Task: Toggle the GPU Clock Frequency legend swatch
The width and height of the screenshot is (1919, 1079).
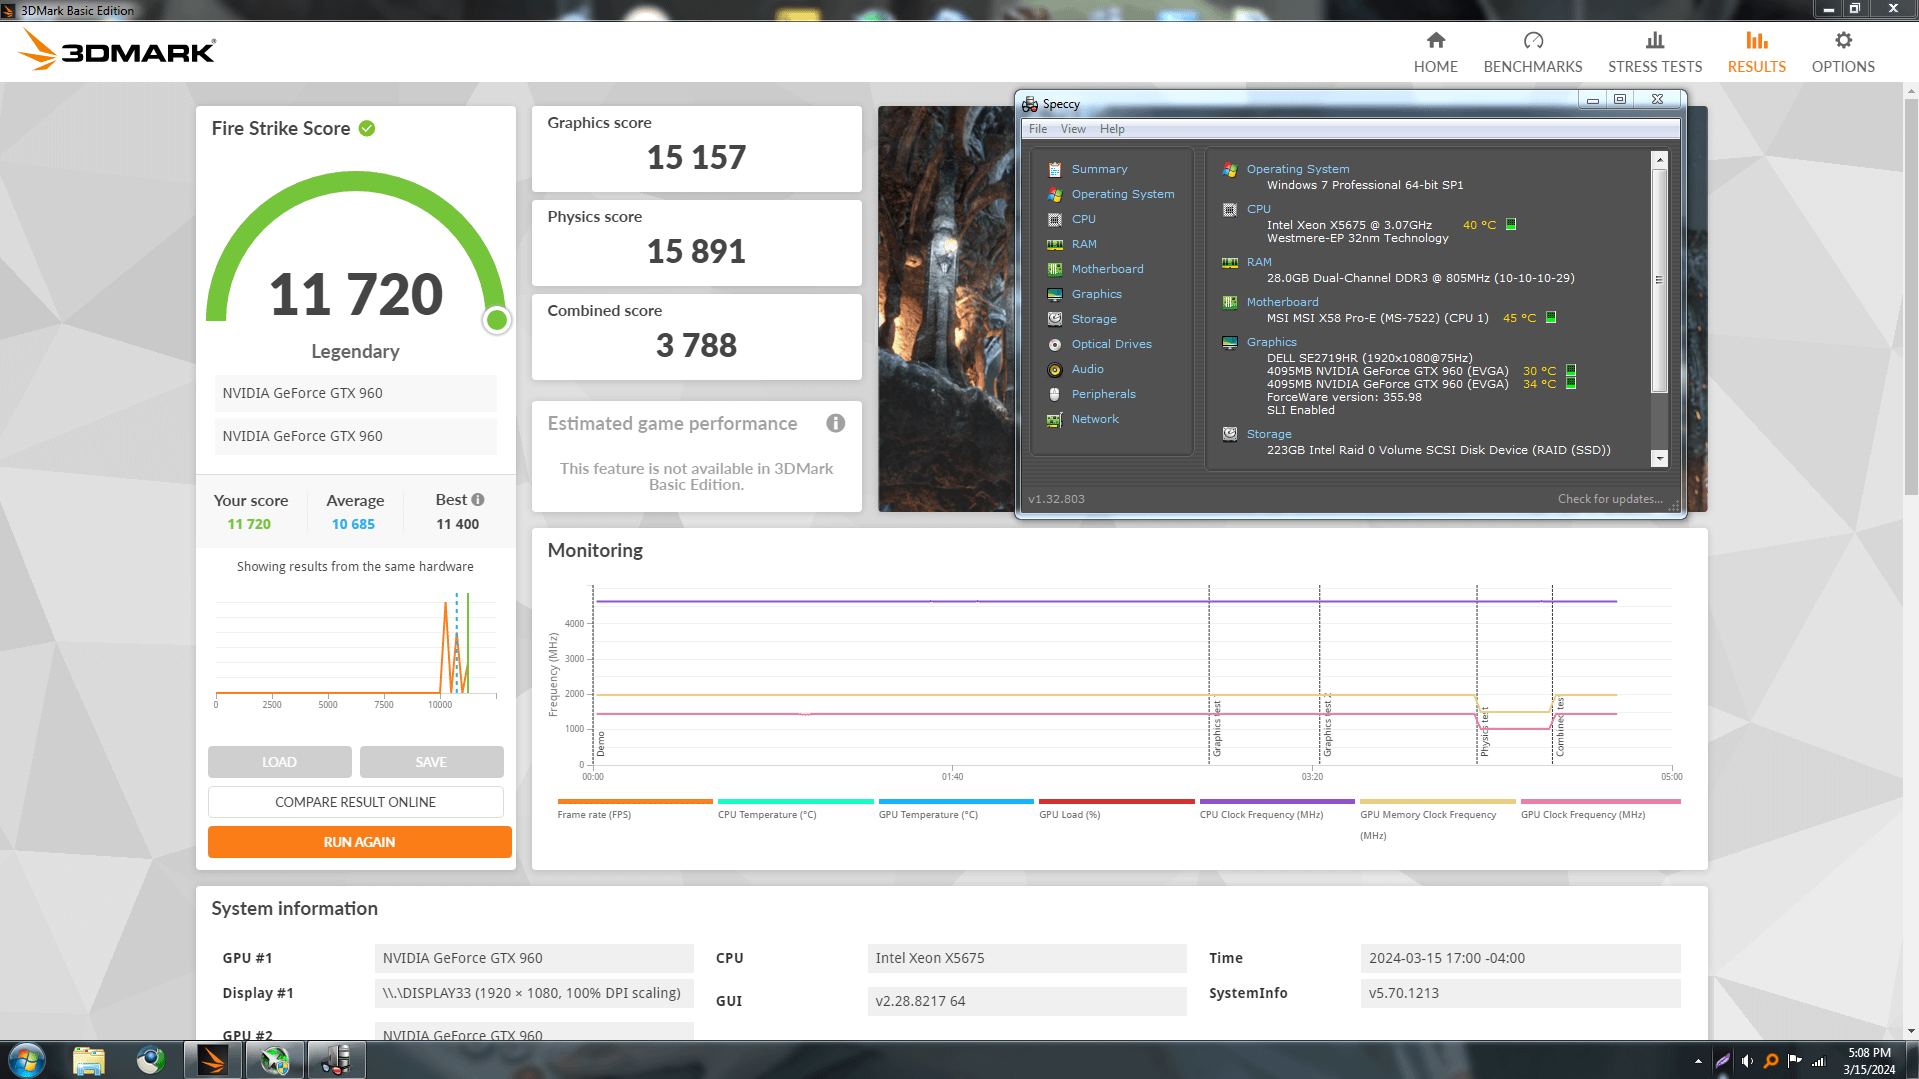Action: 1601,801
